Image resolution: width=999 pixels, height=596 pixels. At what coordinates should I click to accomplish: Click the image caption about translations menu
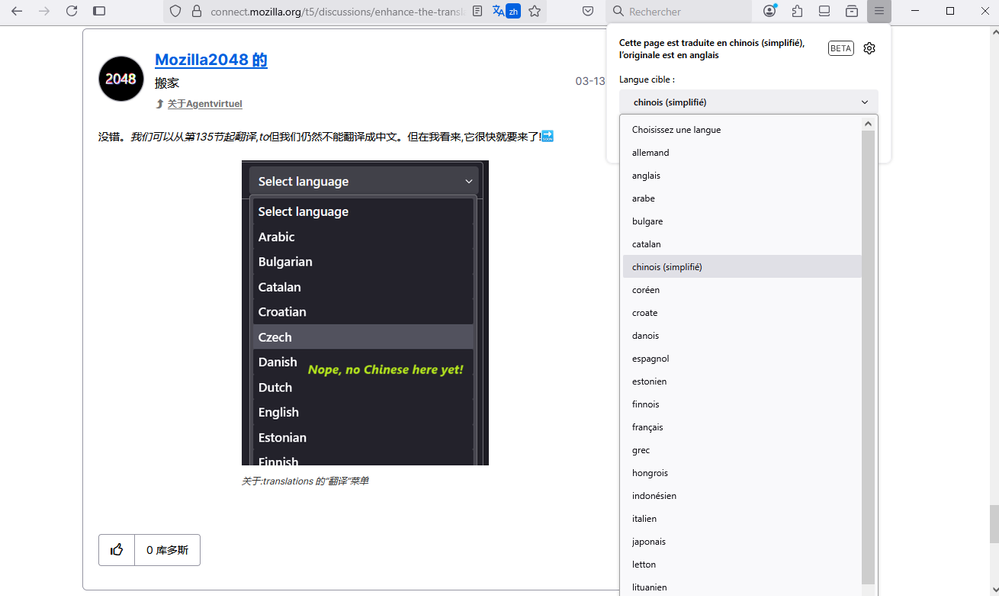(x=305, y=481)
